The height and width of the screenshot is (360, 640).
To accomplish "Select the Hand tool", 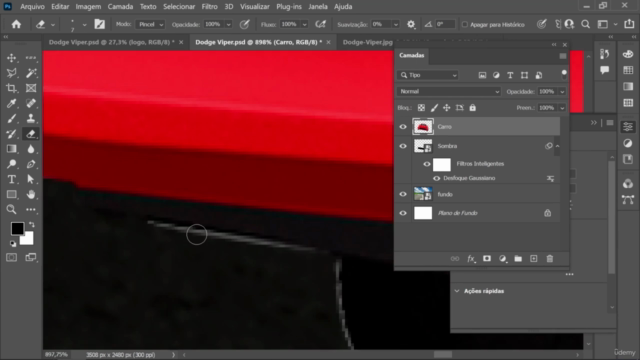I will coord(31,194).
